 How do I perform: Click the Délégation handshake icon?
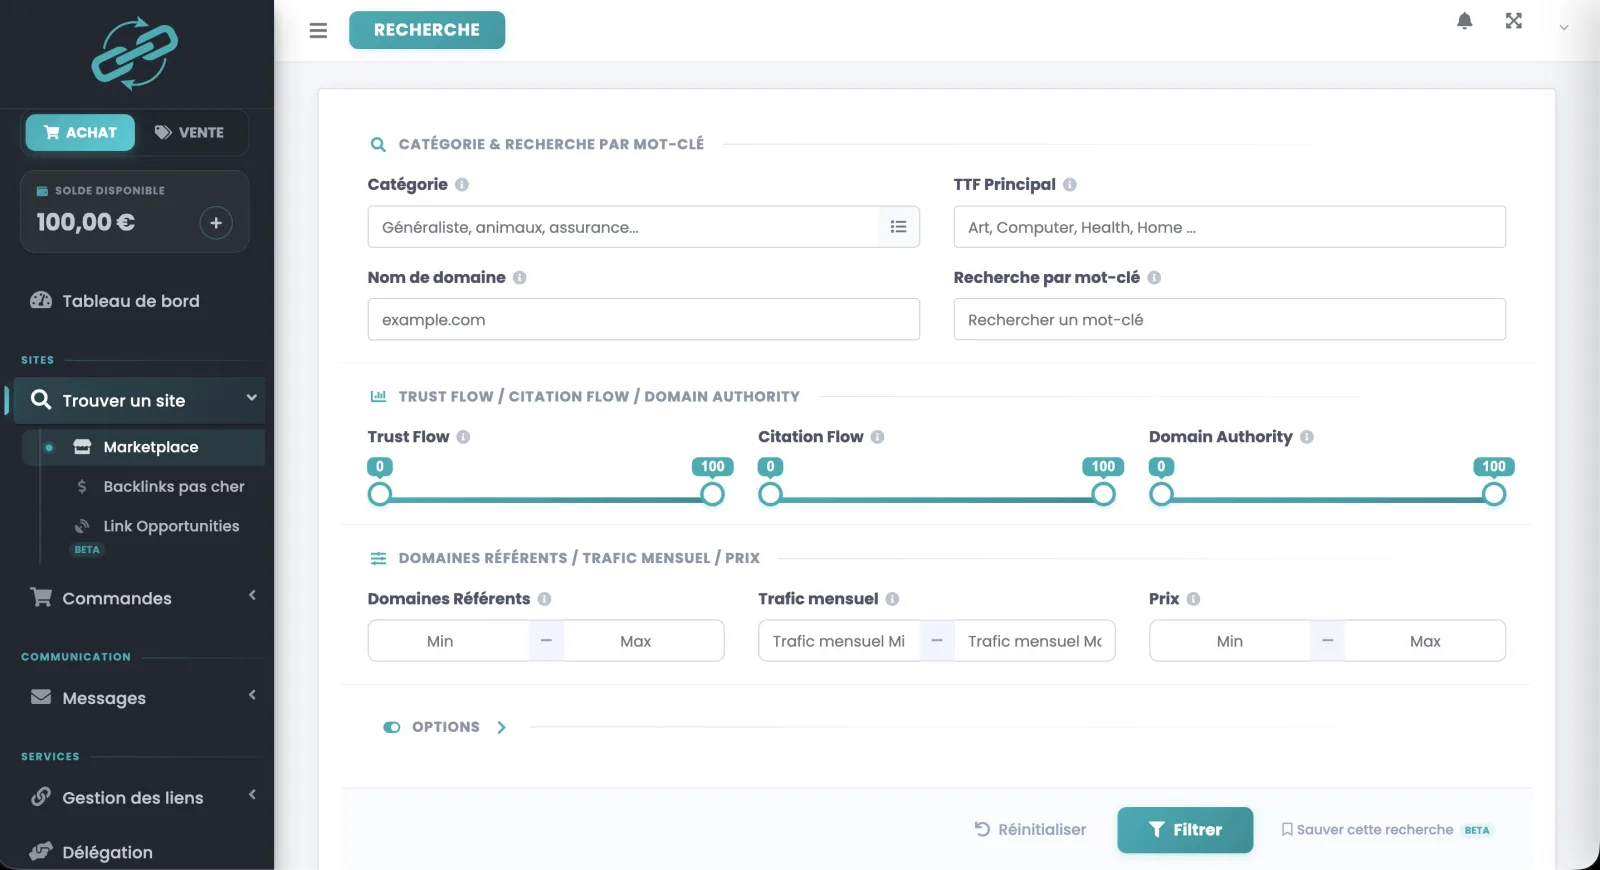click(x=41, y=851)
